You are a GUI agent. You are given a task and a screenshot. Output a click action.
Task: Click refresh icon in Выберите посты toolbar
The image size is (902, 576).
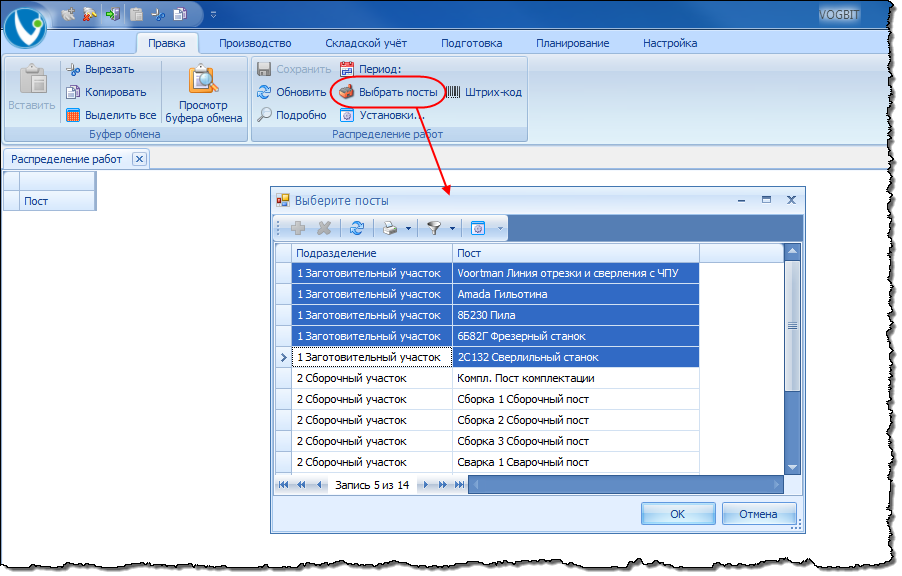[x=357, y=228]
